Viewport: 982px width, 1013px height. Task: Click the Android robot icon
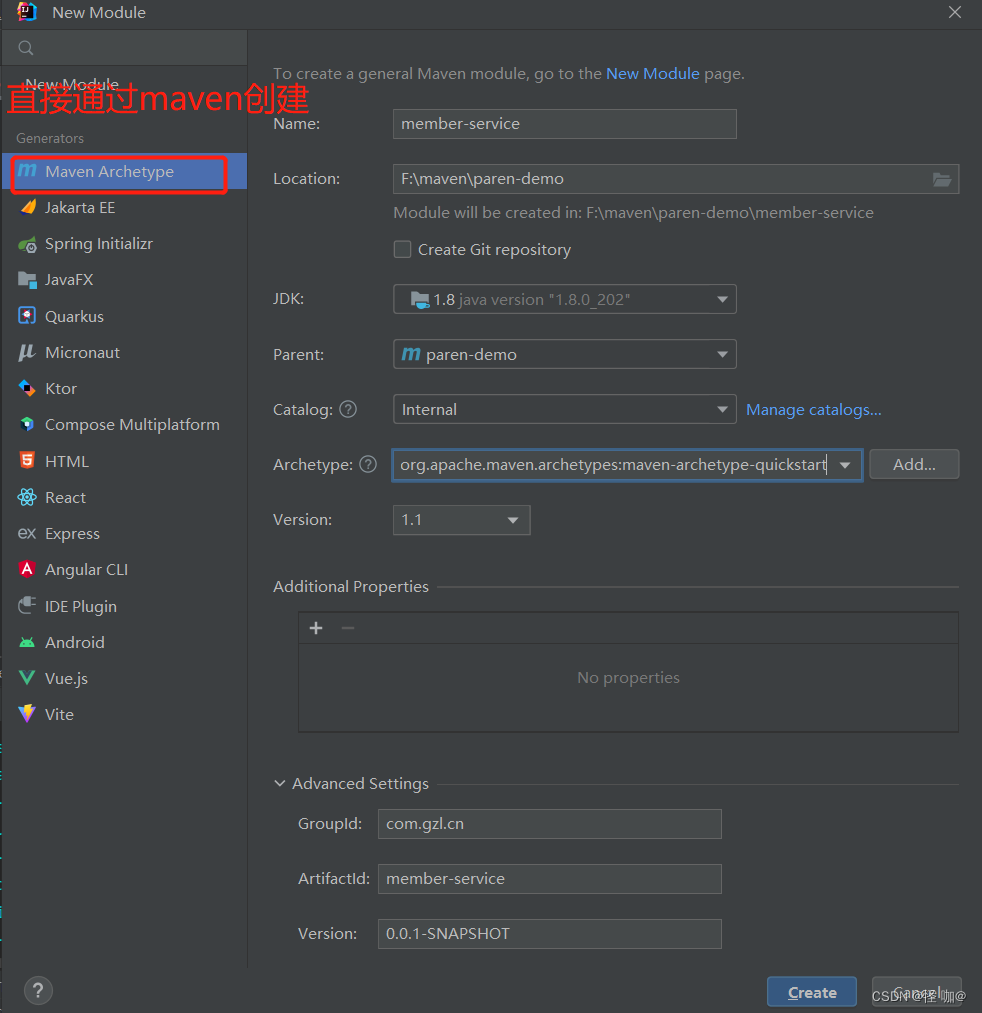coord(27,642)
